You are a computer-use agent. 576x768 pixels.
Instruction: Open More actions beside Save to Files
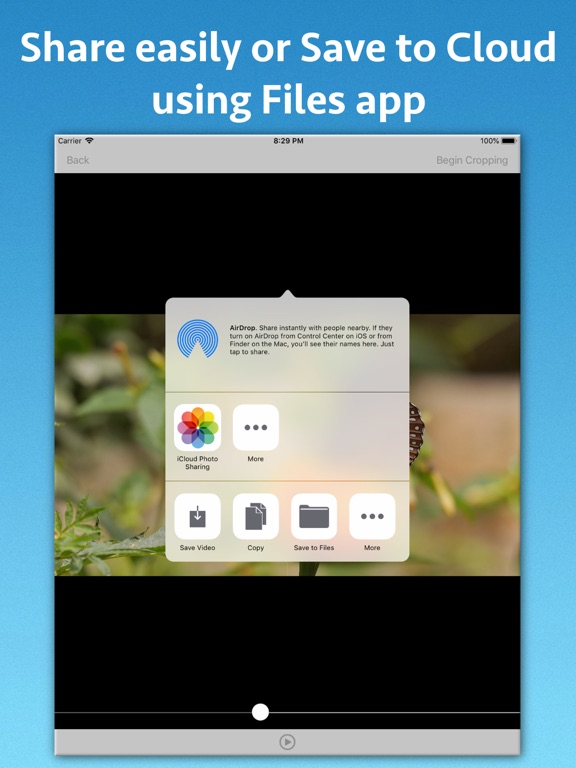click(x=372, y=516)
